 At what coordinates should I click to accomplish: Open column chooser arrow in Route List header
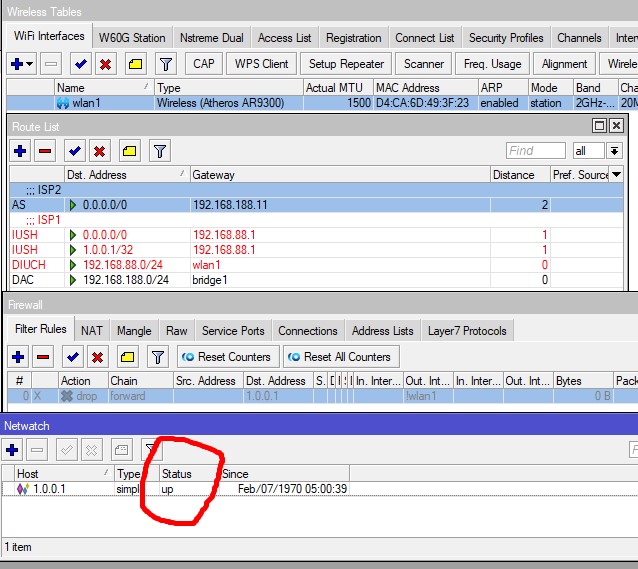[x=616, y=175]
